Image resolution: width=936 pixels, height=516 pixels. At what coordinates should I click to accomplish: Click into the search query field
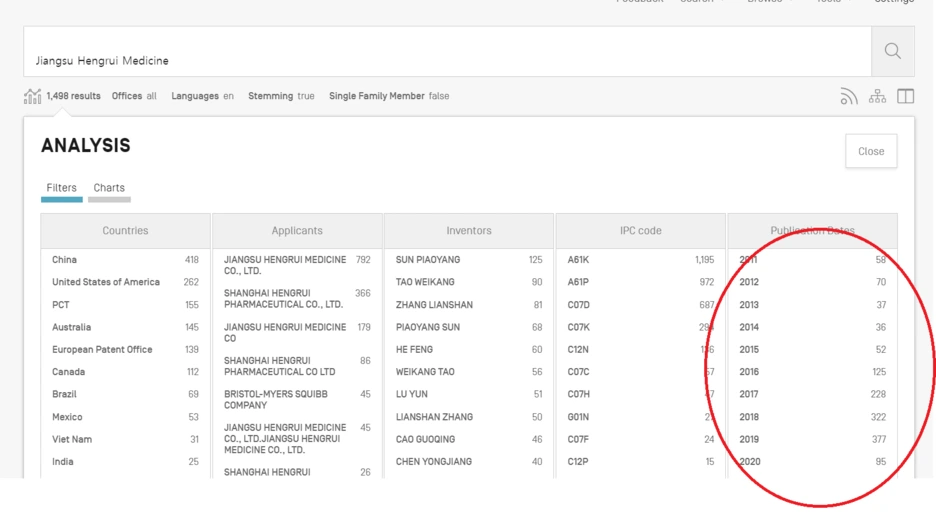(448, 51)
